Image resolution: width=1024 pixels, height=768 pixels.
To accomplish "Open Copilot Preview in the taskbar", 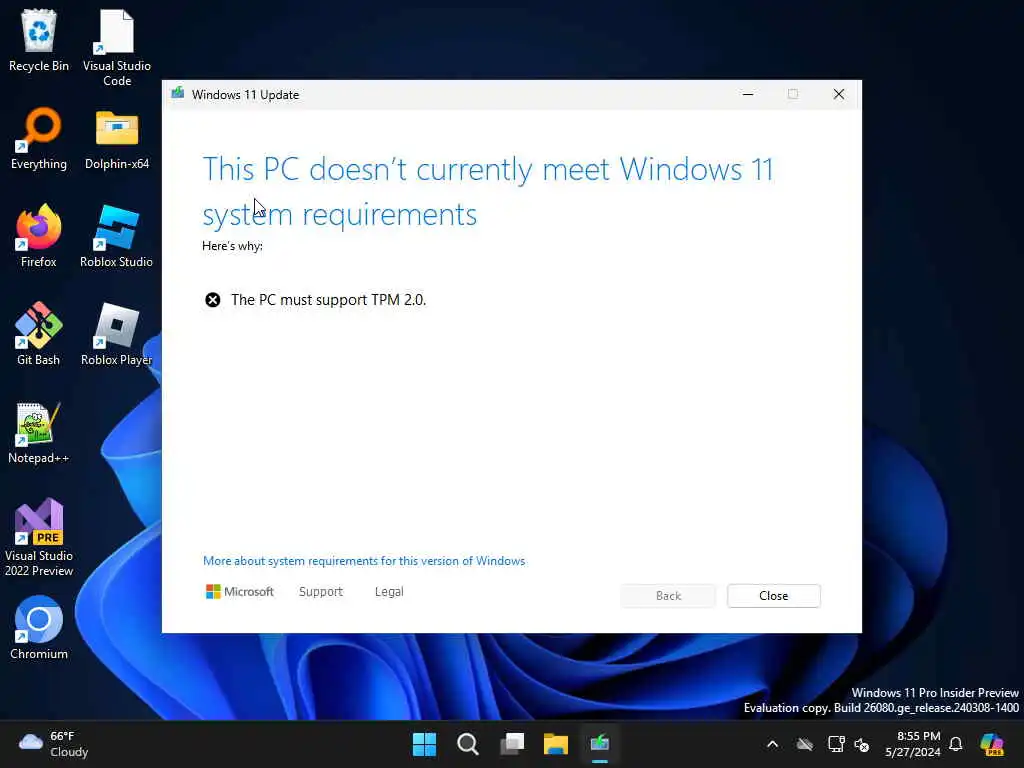I will (x=992, y=744).
